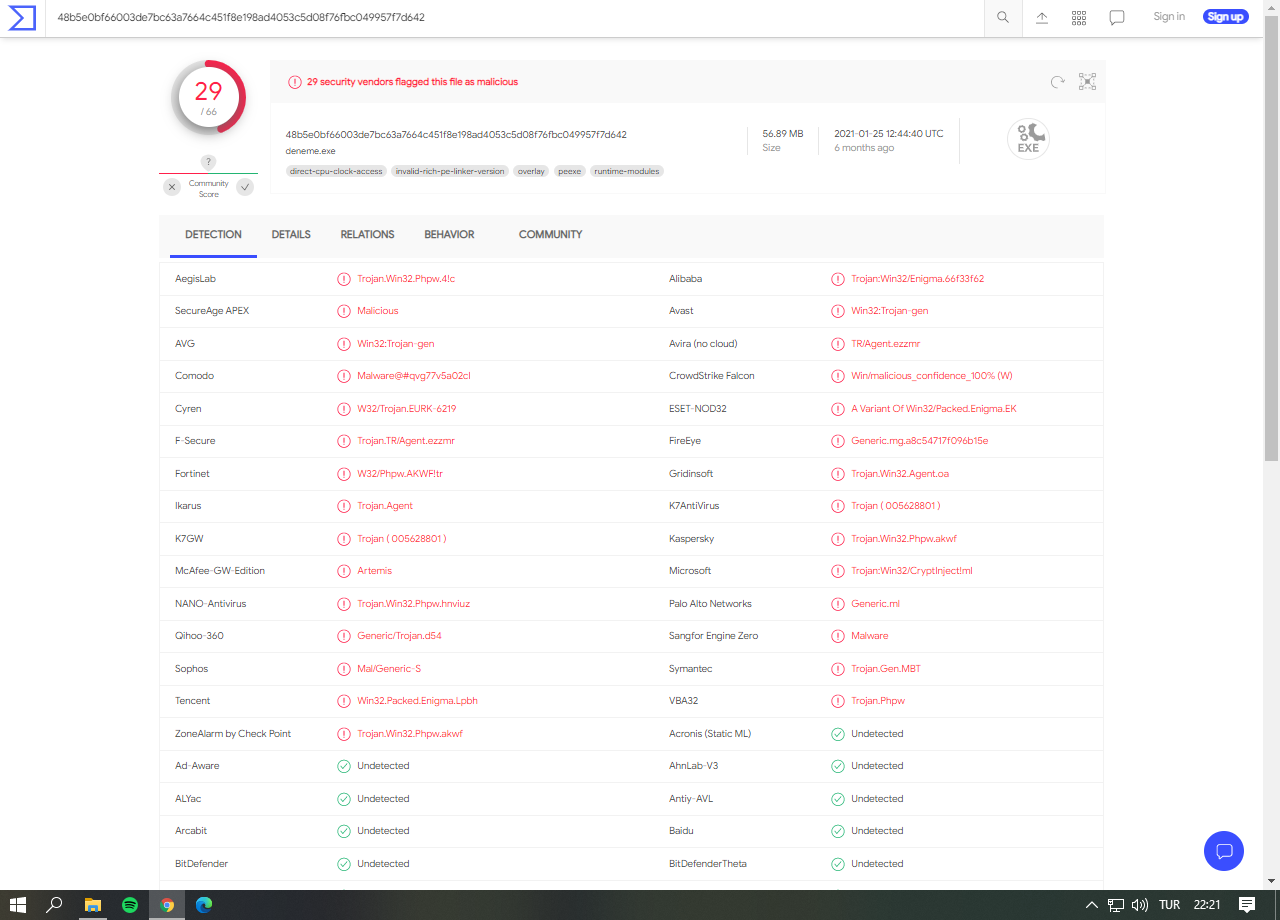The image size is (1280, 920).
Task: Open File Explorer from the taskbar
Action: tap(93, 905)
